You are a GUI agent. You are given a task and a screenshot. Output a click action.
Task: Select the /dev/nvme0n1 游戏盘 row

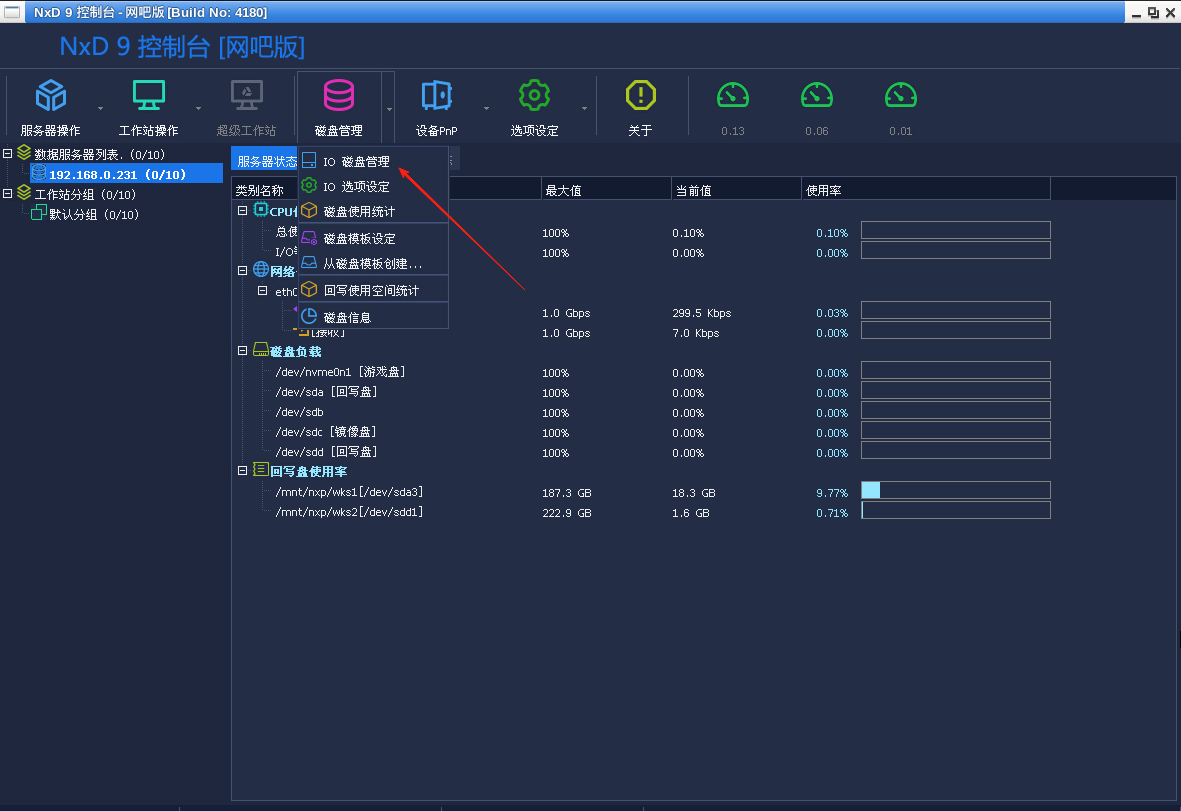[x=331, y=371]
